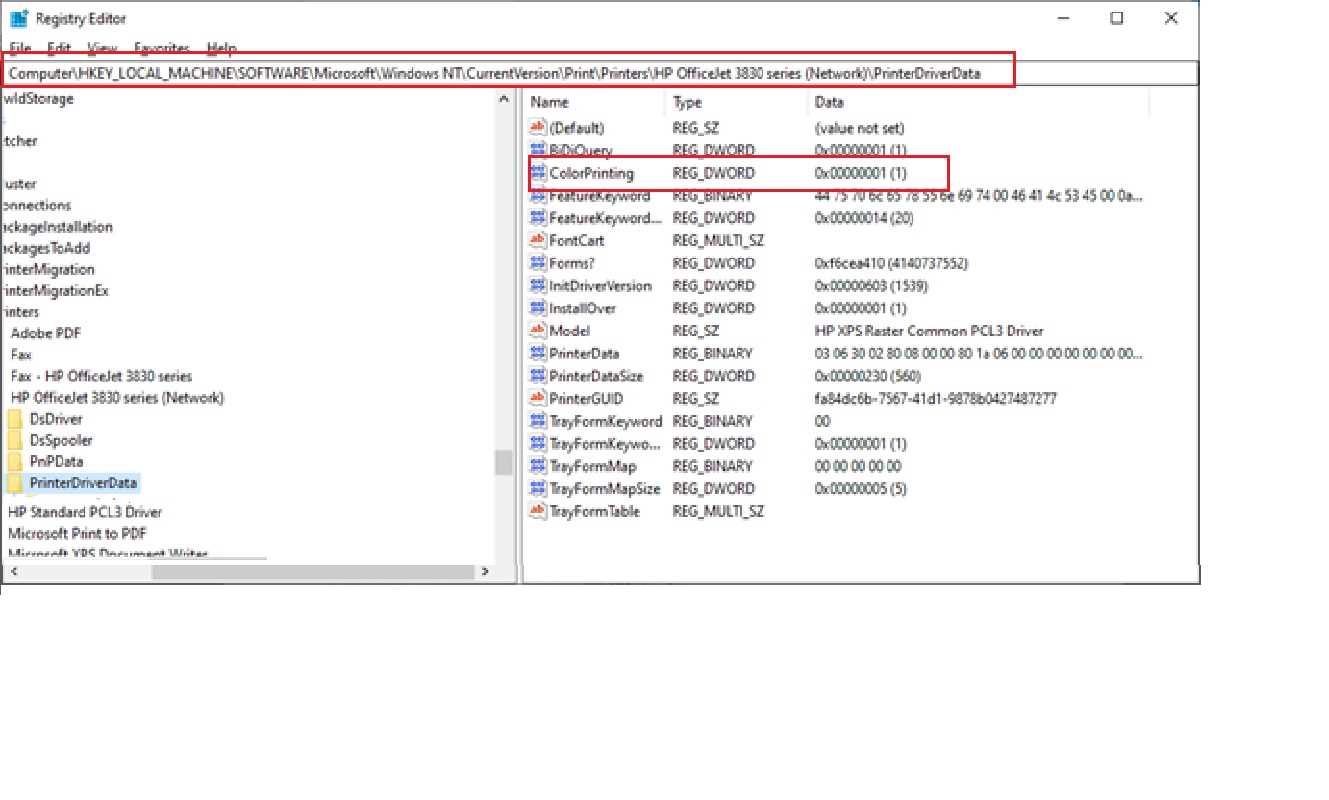
Task: Select Fax - HP OfficeJet 3830 series key
Action: coord(101,376)
